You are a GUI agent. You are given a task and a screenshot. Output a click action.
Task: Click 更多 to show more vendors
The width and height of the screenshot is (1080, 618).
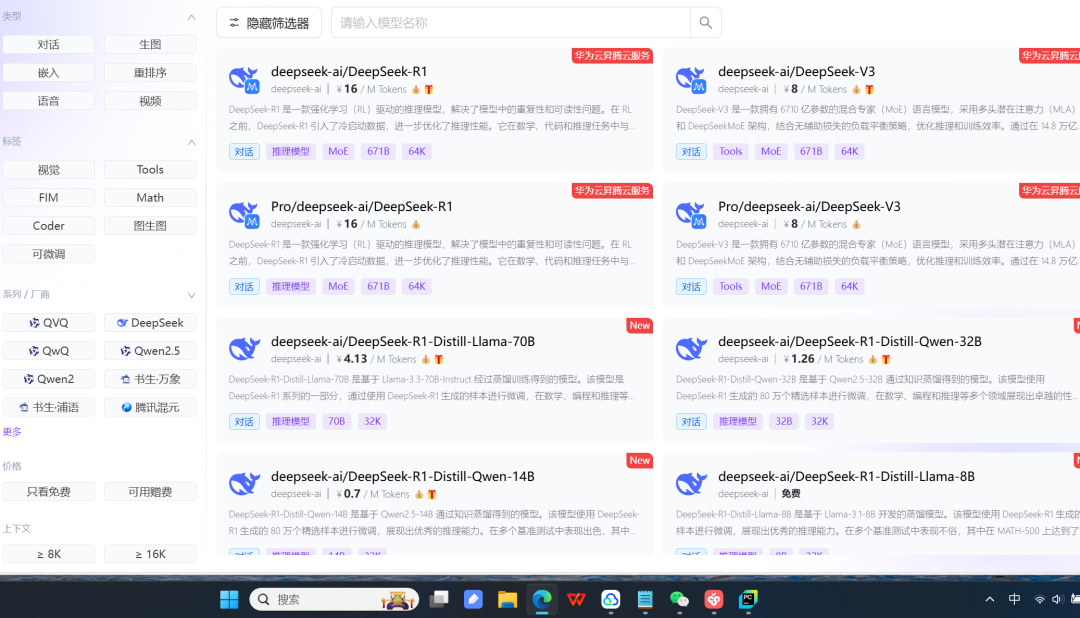tap(12, 432)
